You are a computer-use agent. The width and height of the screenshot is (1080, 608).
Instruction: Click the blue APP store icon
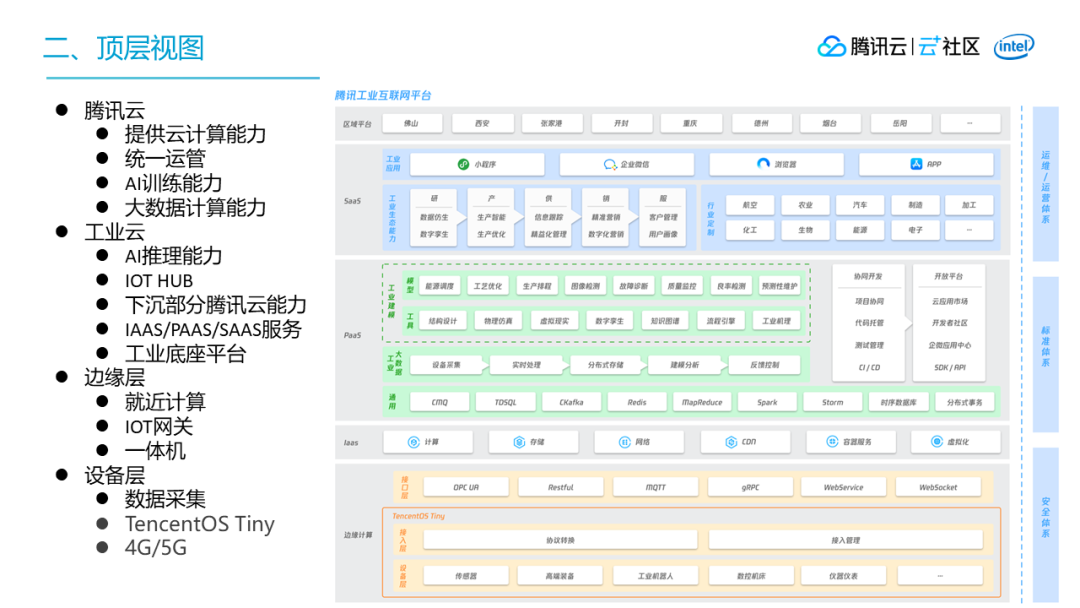916,164
